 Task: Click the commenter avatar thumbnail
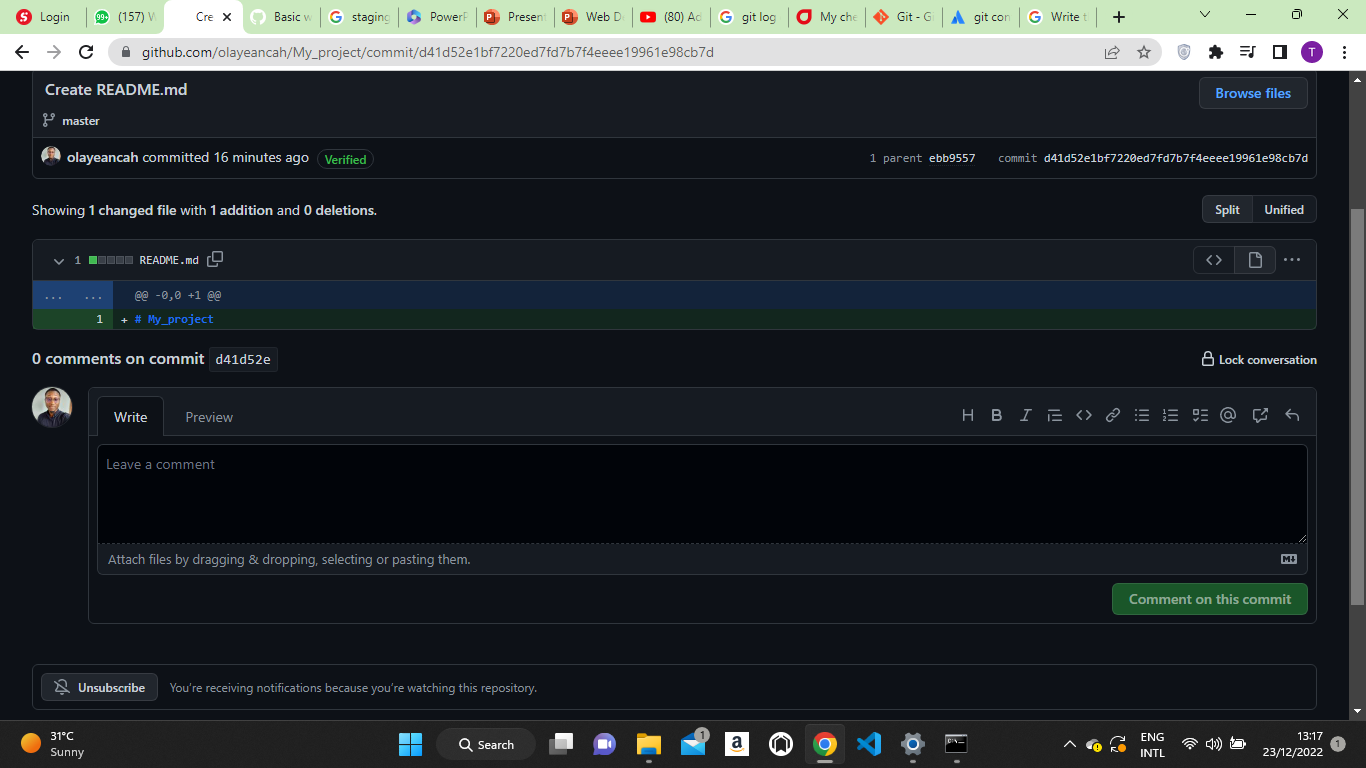(x=52, y=407)
